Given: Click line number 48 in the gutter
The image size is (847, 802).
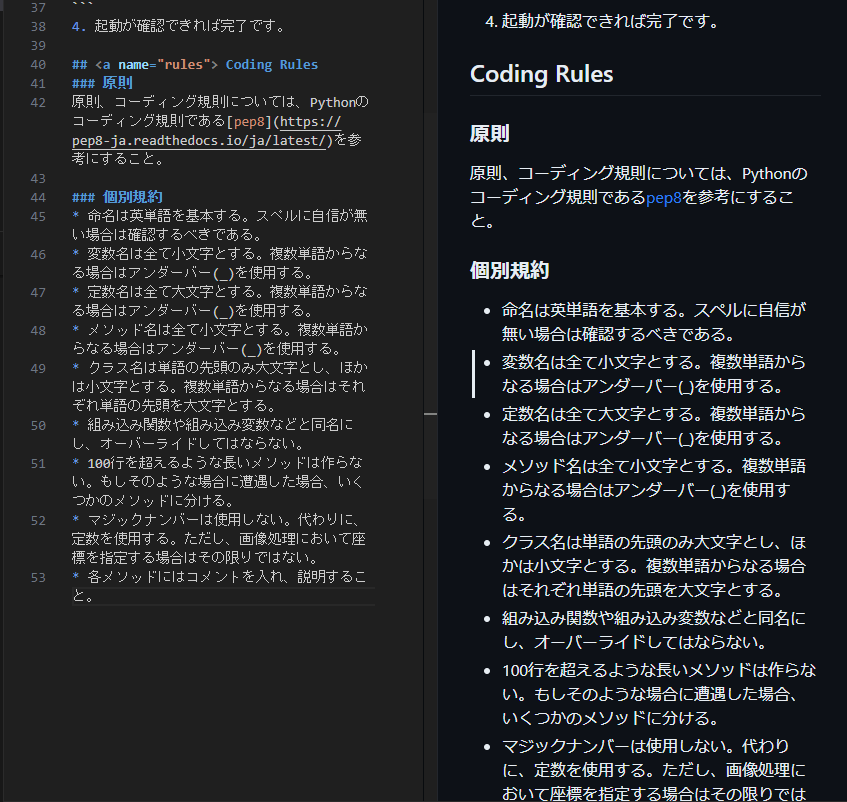Looking at the screenshot, I should point(38,331).
